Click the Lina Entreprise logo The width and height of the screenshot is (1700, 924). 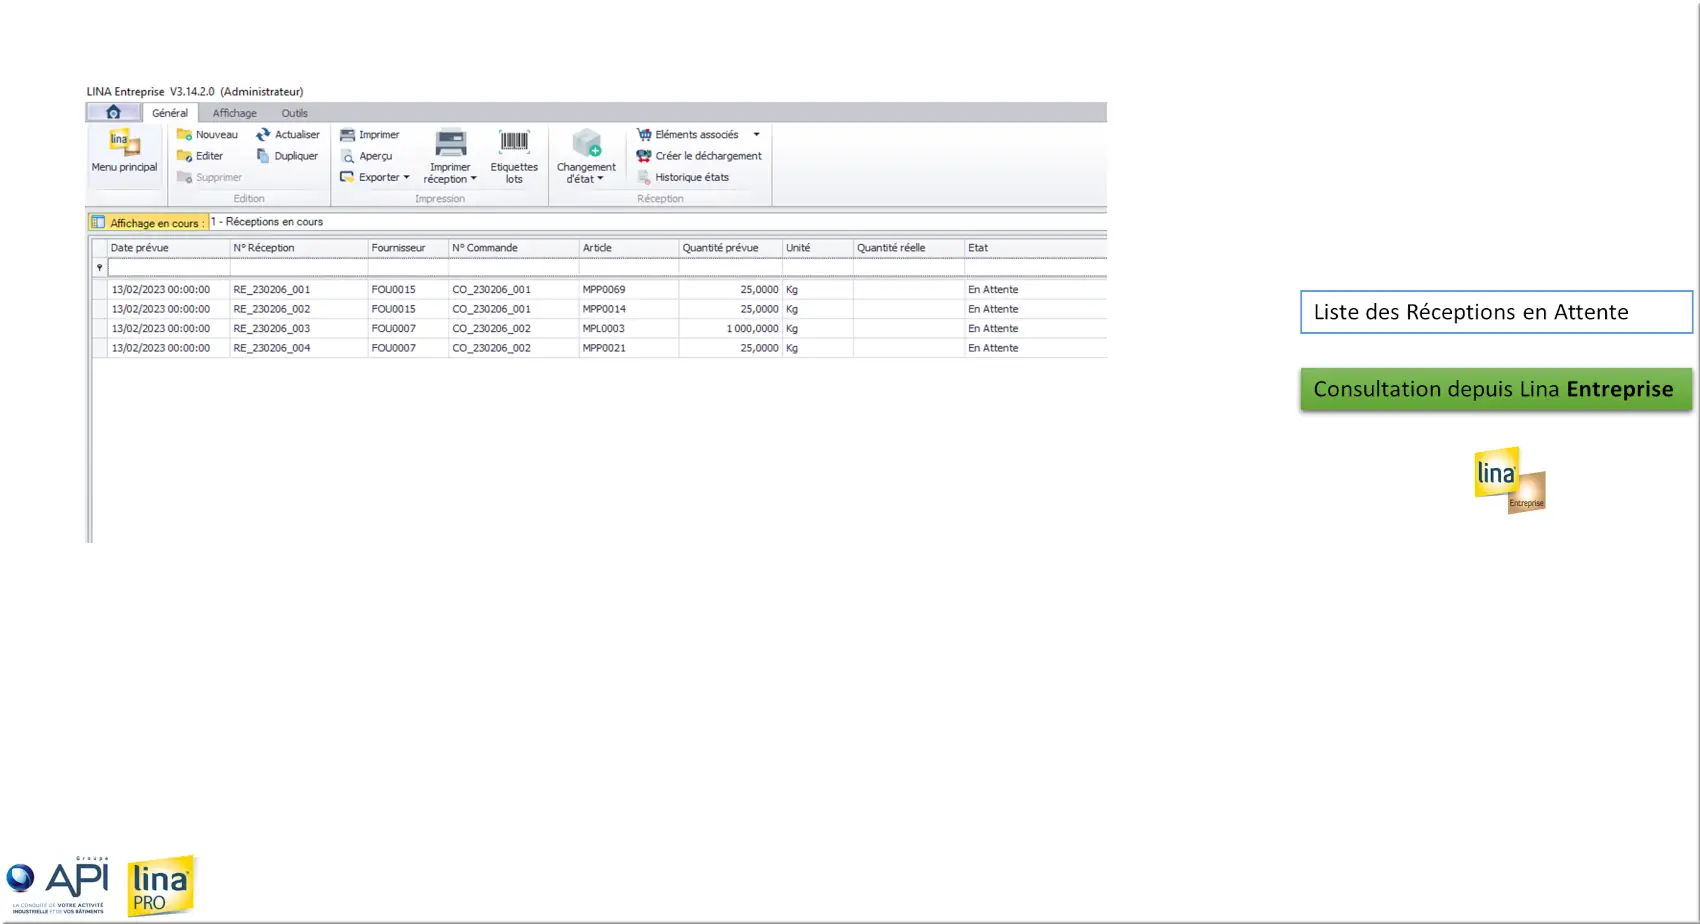click(x=1510, y=480)
